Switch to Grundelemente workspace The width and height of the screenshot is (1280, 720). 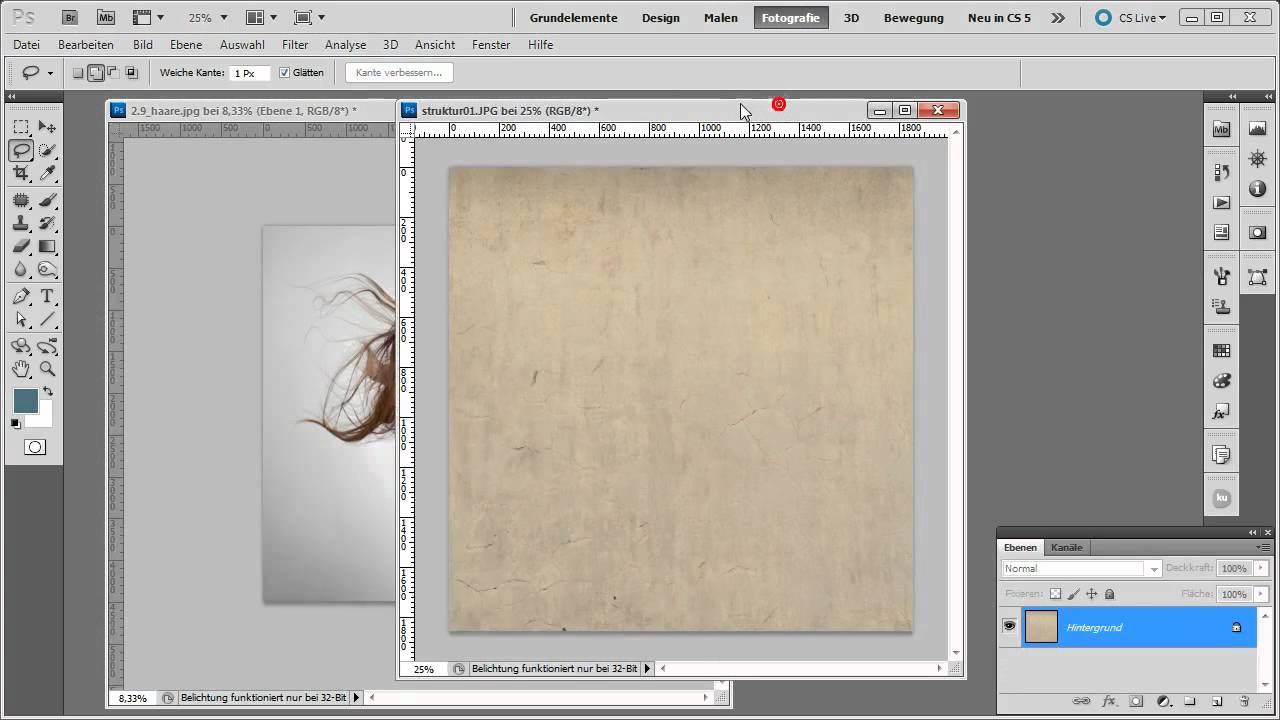[x=574, y=18]
